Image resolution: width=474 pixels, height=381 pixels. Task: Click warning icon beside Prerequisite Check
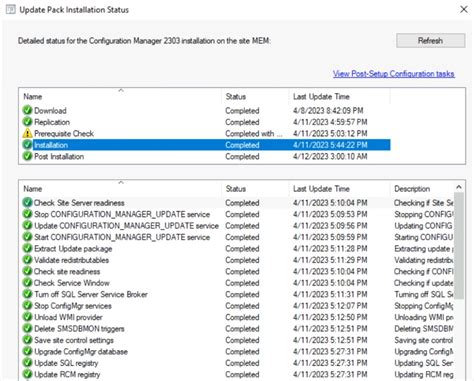[27, 133]
